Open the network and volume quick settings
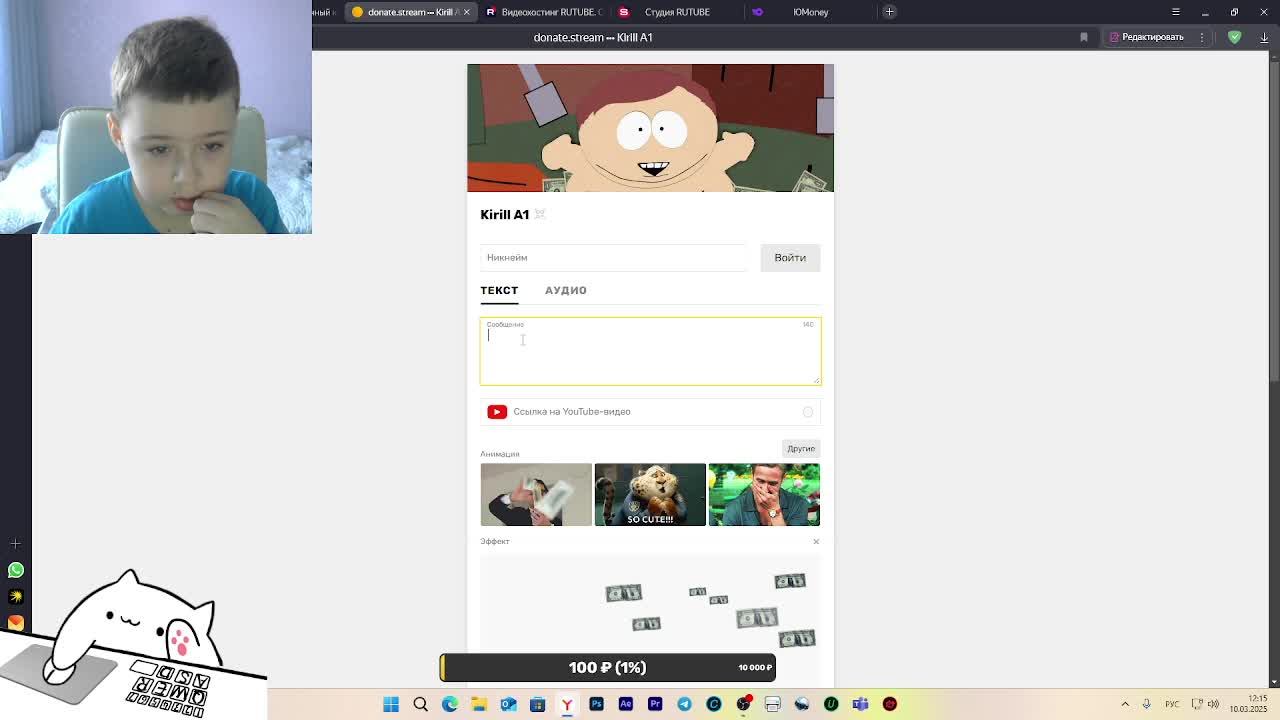1280x720 pixels. point(1205,704)
